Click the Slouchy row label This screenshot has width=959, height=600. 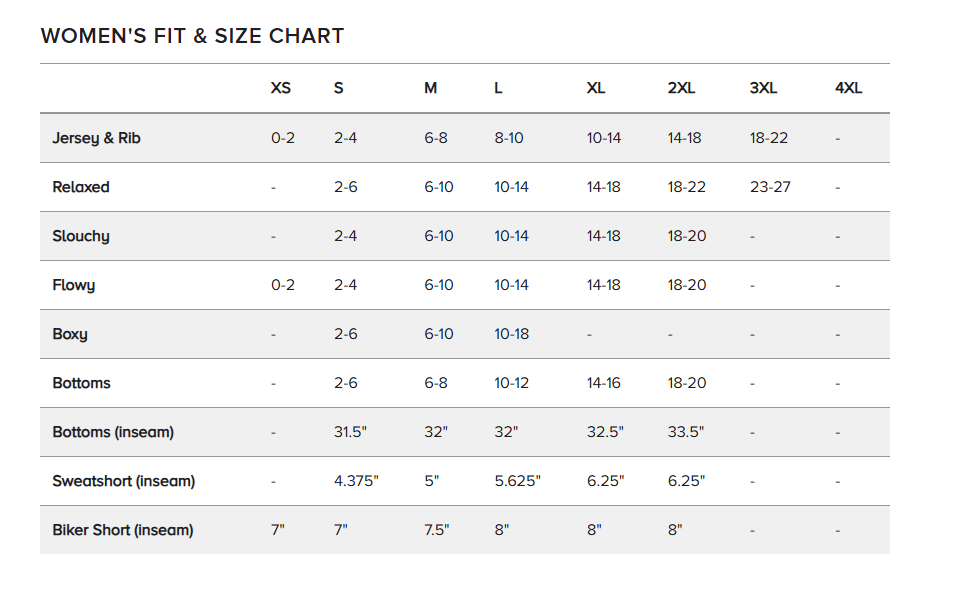coord(81,236)
